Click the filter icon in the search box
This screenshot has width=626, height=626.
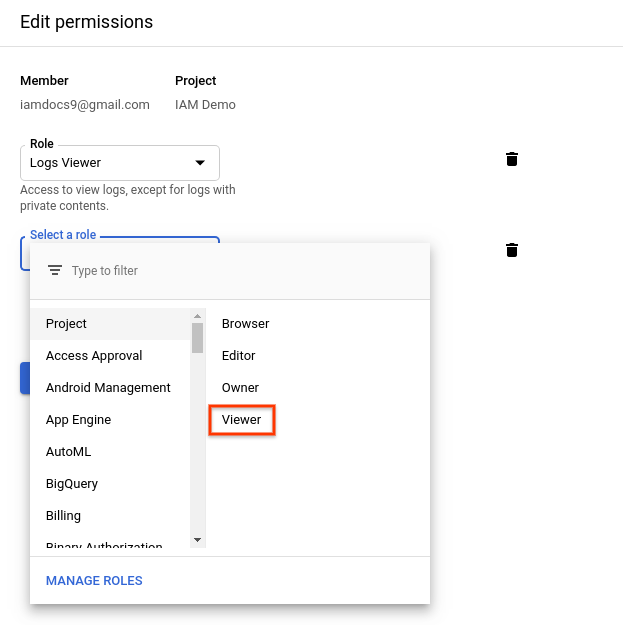(55, 271)
